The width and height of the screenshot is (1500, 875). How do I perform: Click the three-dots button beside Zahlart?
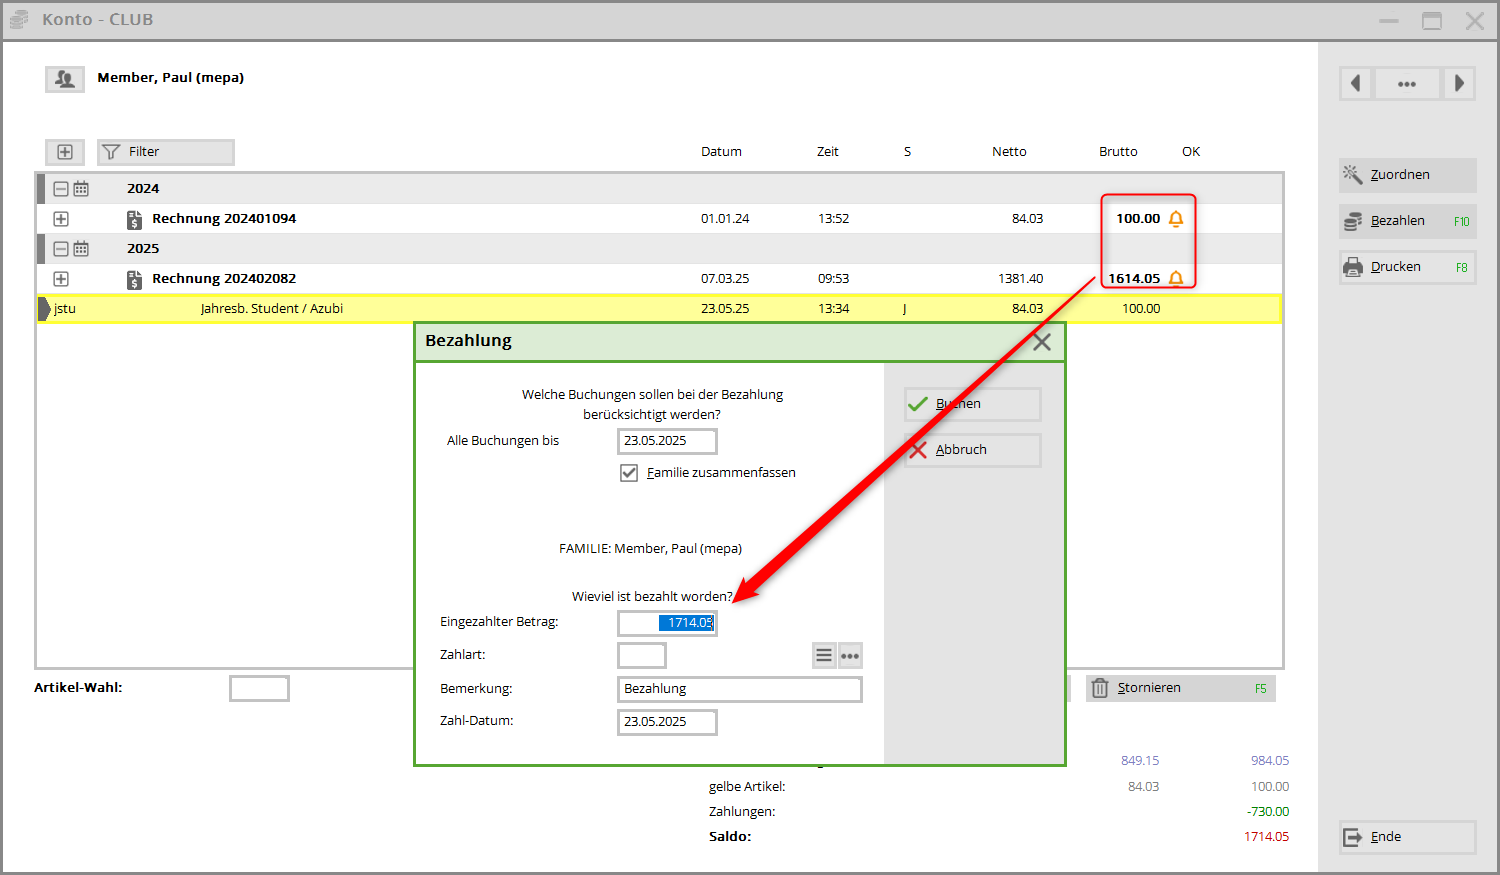point(850,656)
